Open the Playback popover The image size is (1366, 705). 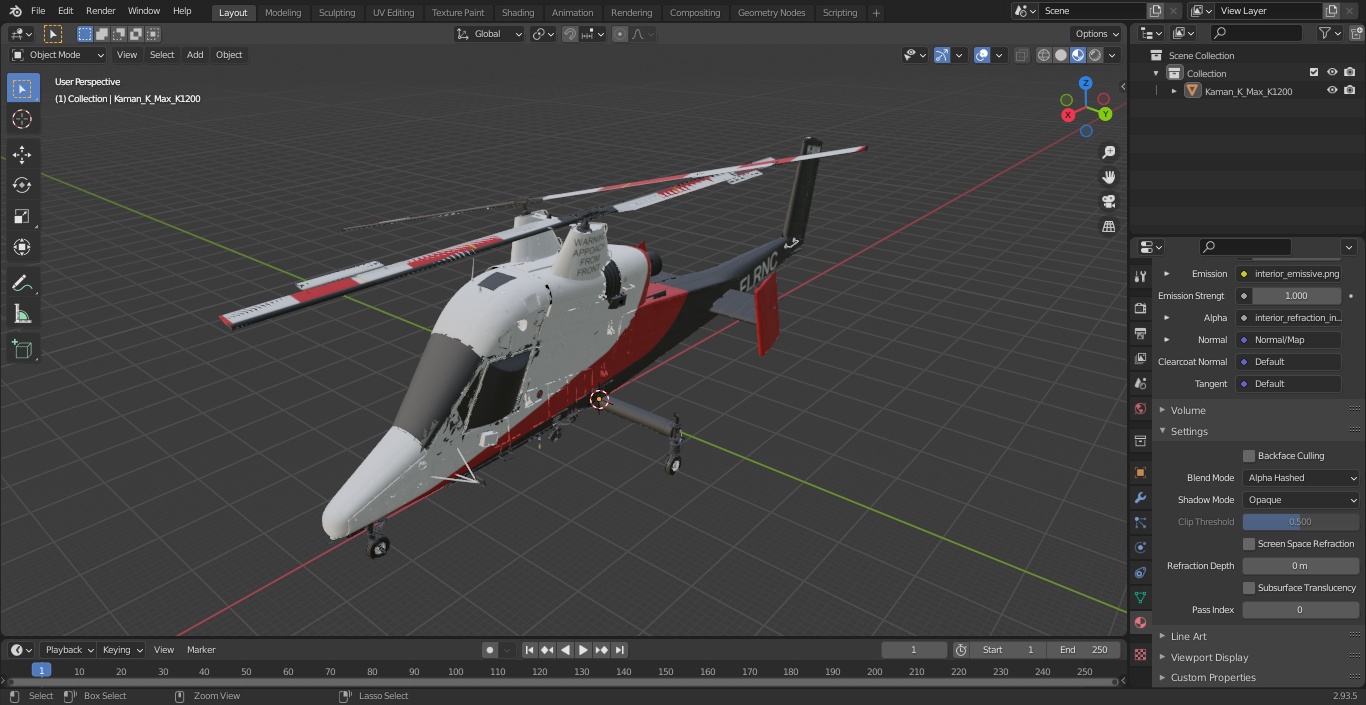coord(68,650)
